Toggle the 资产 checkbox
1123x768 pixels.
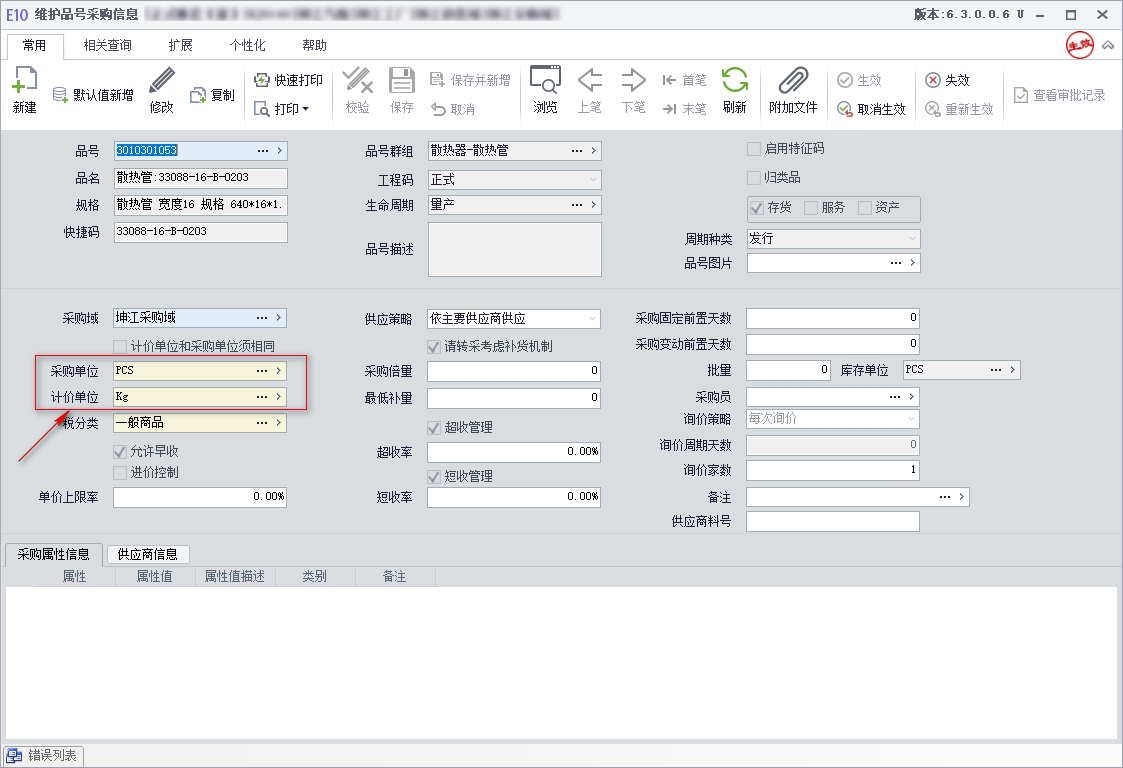(x=864, y=208)
